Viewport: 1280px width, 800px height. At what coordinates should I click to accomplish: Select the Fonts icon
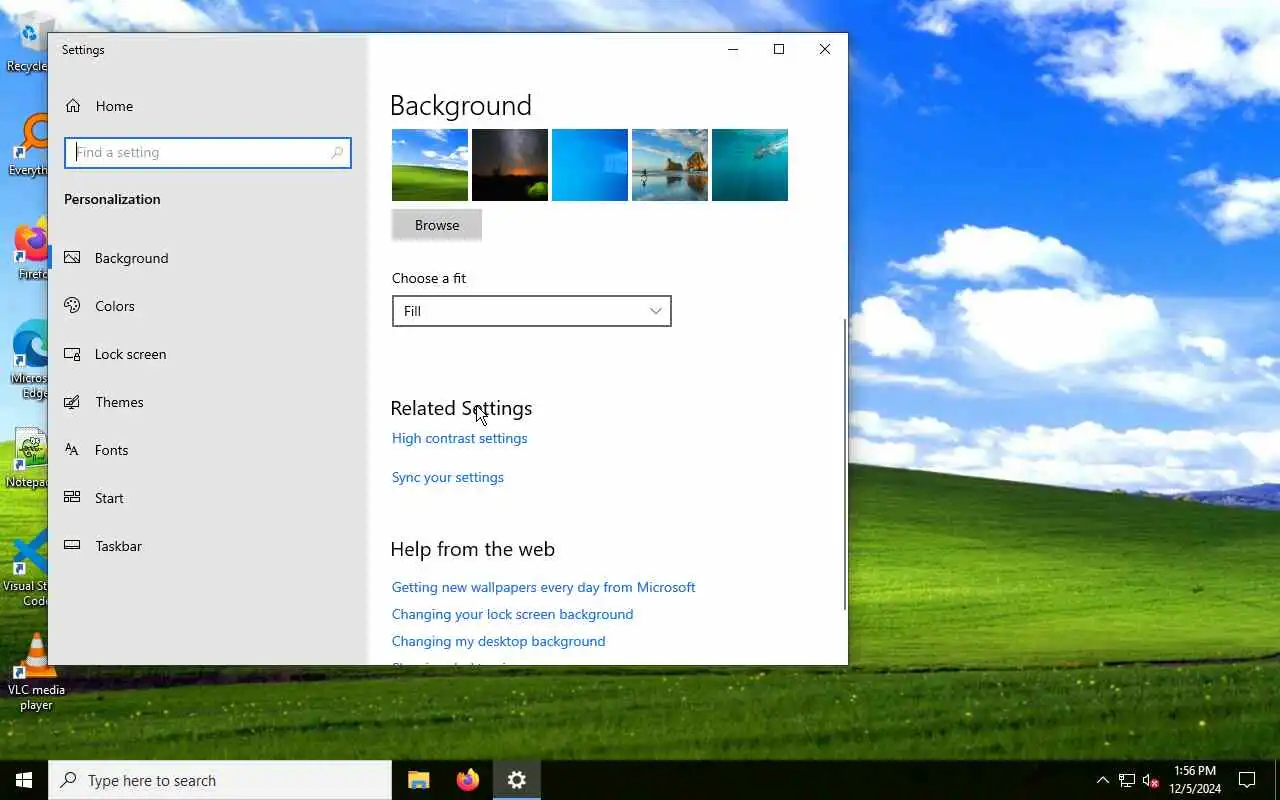pyautogui.click(x=72, y=450)
